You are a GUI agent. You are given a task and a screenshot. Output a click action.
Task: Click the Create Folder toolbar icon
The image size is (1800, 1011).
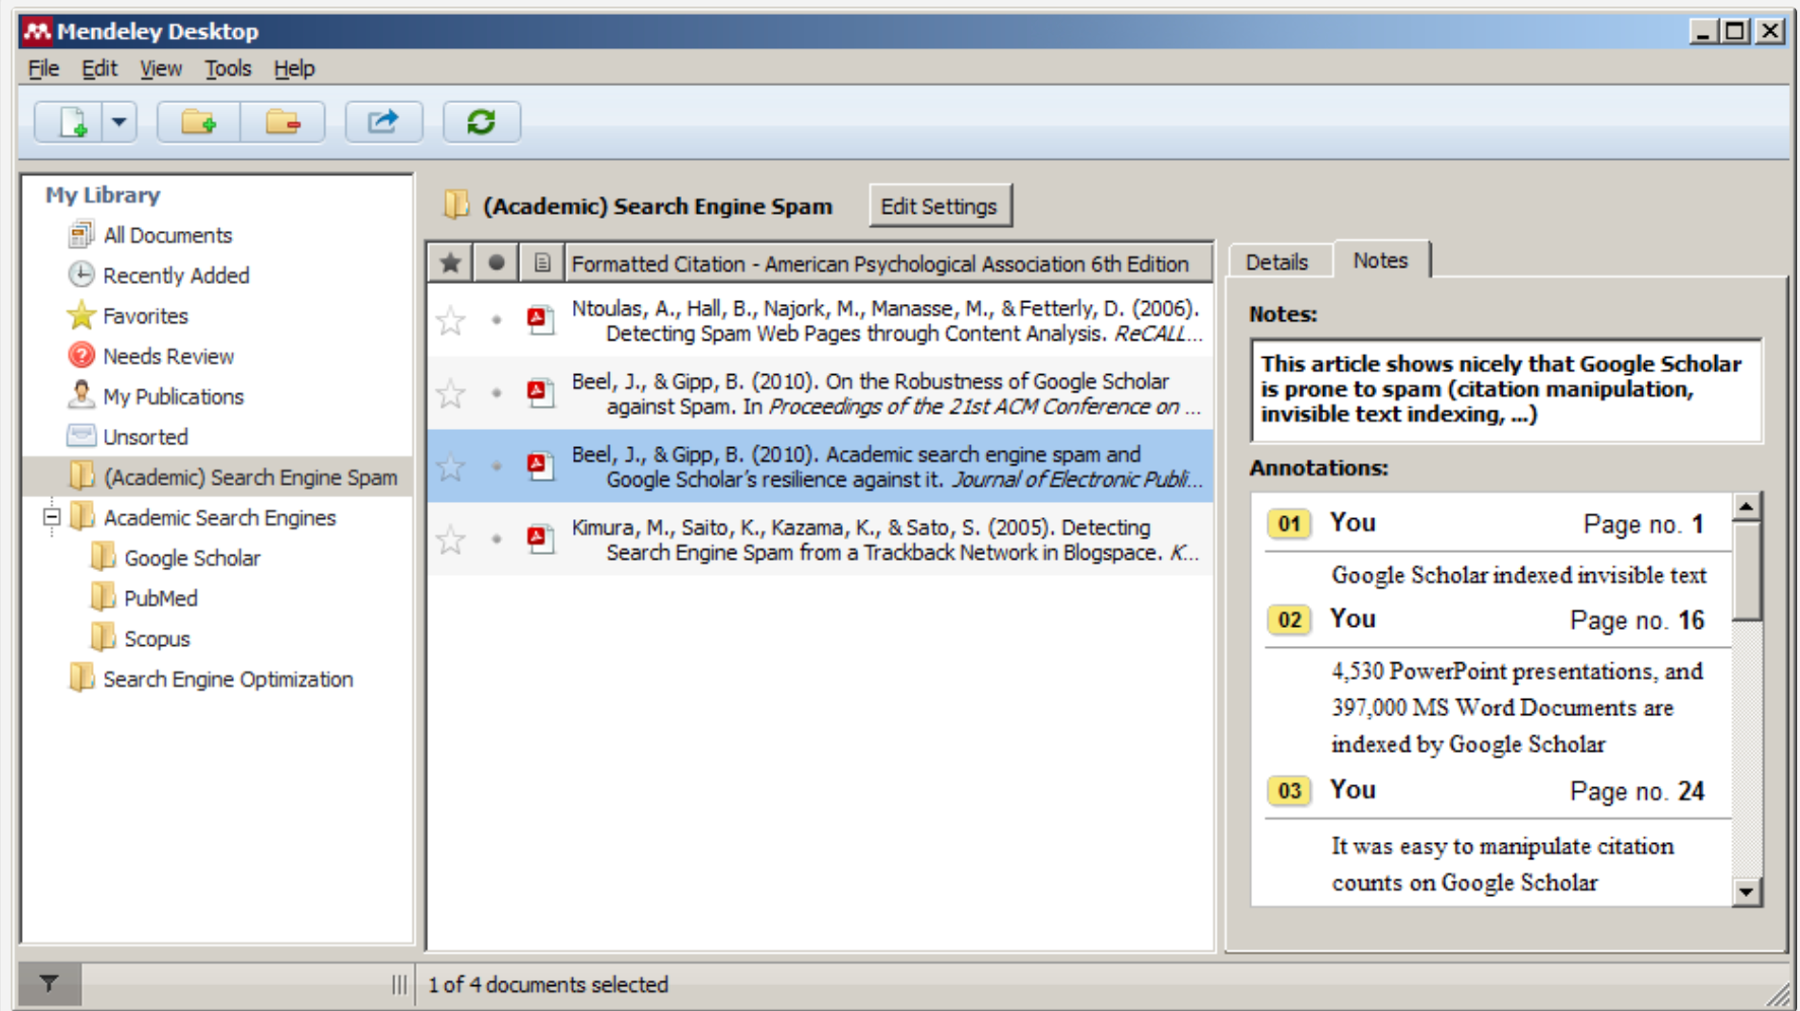(x=199, y=122)
